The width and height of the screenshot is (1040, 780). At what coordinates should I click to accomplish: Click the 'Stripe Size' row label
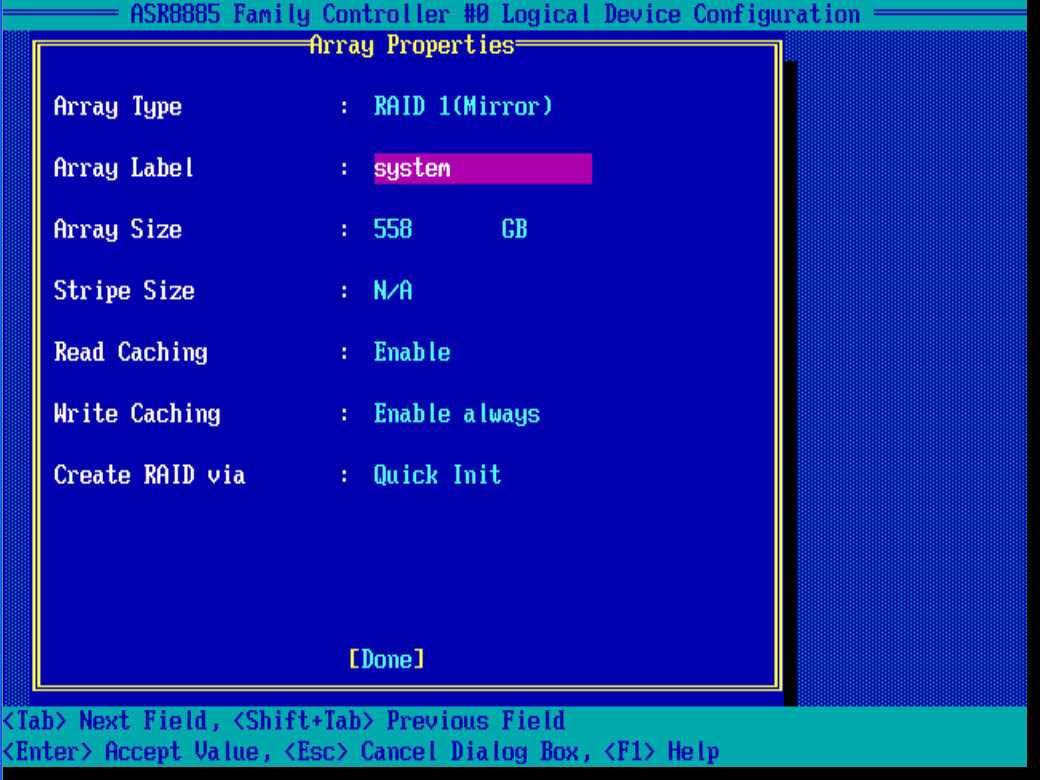[124, 292]
